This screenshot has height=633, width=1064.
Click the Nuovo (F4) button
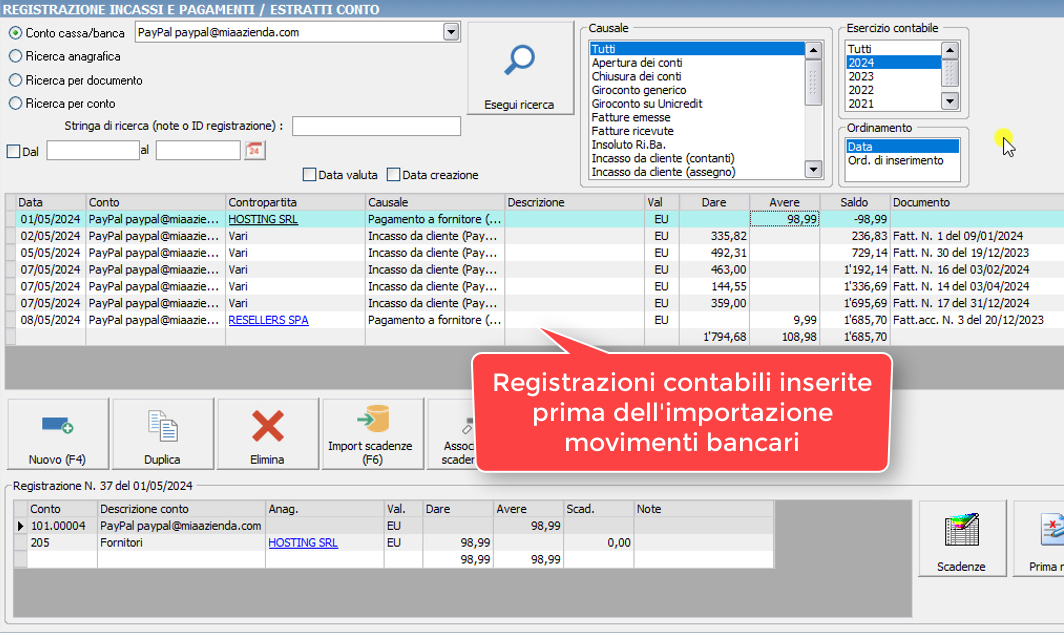[57, 434]
